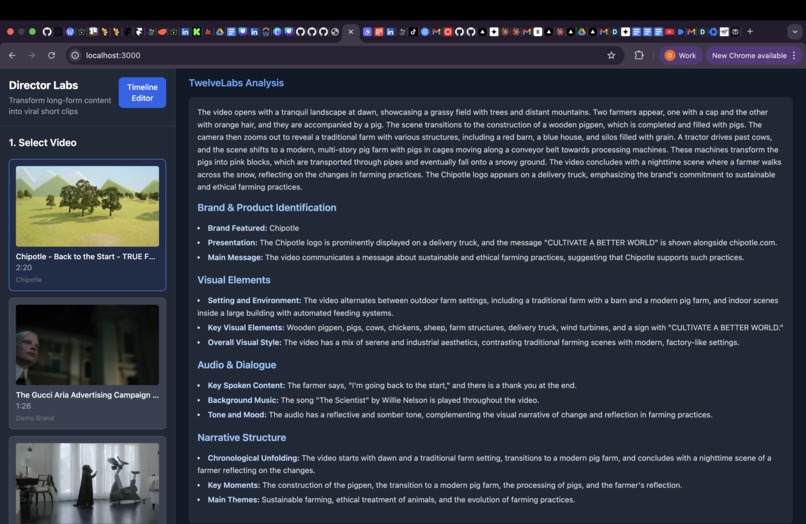Open a new tab with the plus icon
The width and height of the screenshot is (806, 524).
750,31
